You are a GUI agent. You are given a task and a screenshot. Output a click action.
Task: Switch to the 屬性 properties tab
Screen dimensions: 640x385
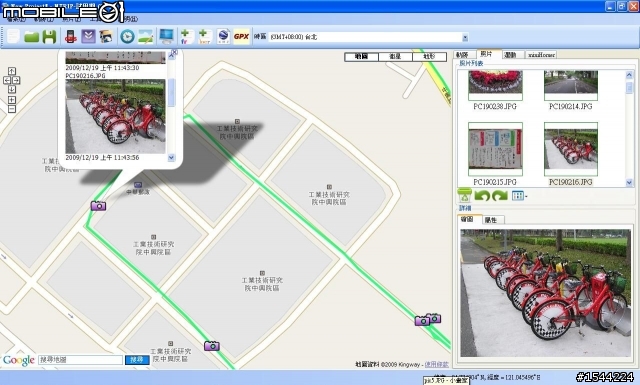(492, 220)
